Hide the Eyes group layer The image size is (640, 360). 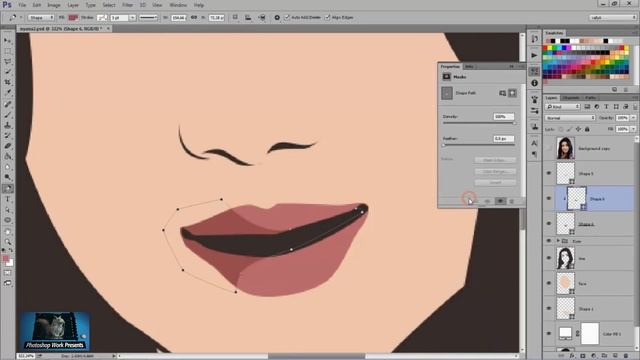(x=549, y=241)
